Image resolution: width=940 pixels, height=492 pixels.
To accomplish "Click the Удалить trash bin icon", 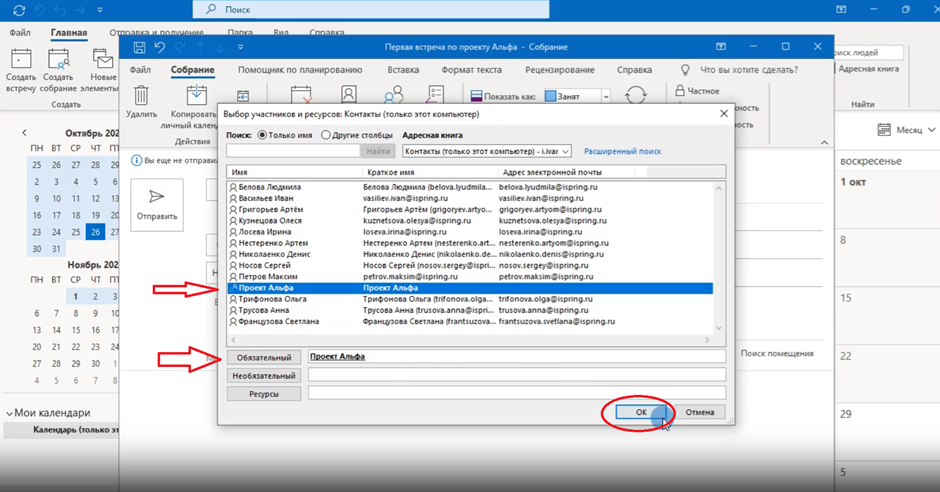I will 142,95.
